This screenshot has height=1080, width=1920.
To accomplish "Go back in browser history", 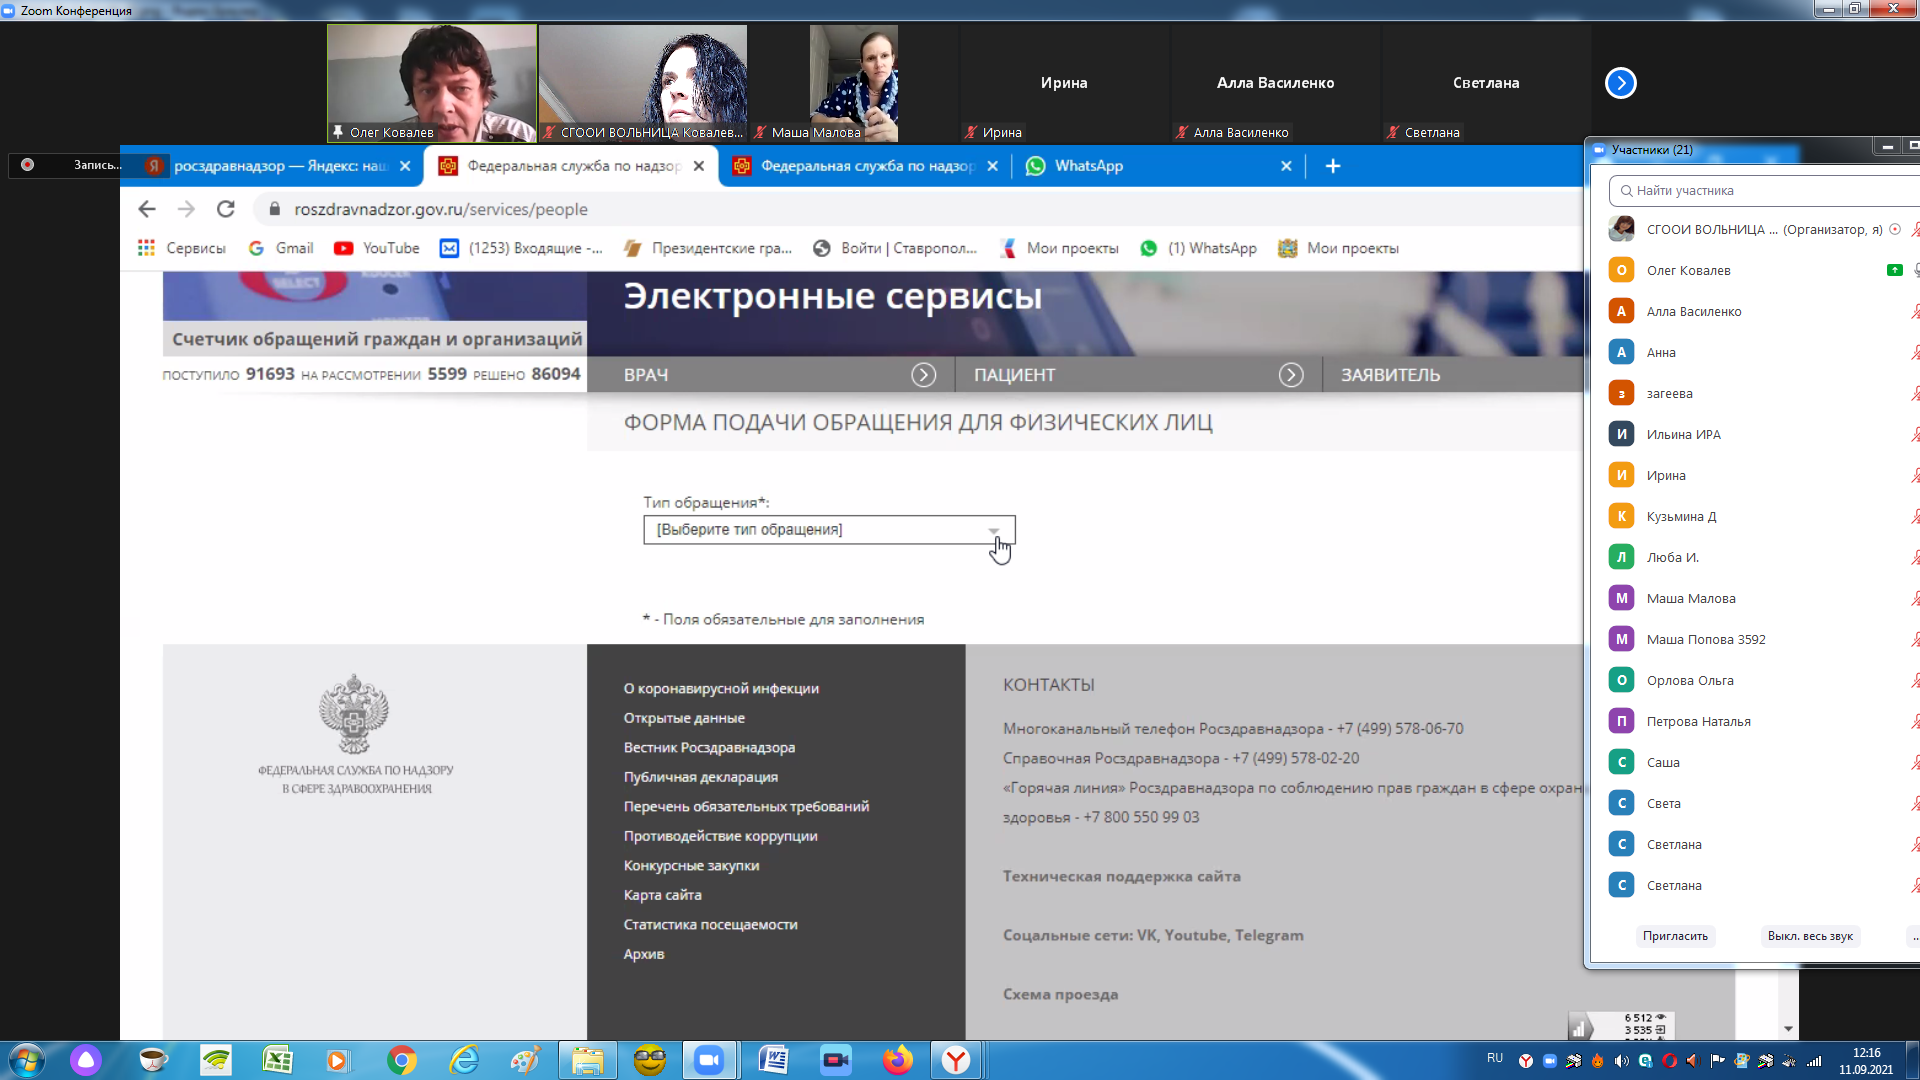I will pyautogui.click(x=147, y=209).
